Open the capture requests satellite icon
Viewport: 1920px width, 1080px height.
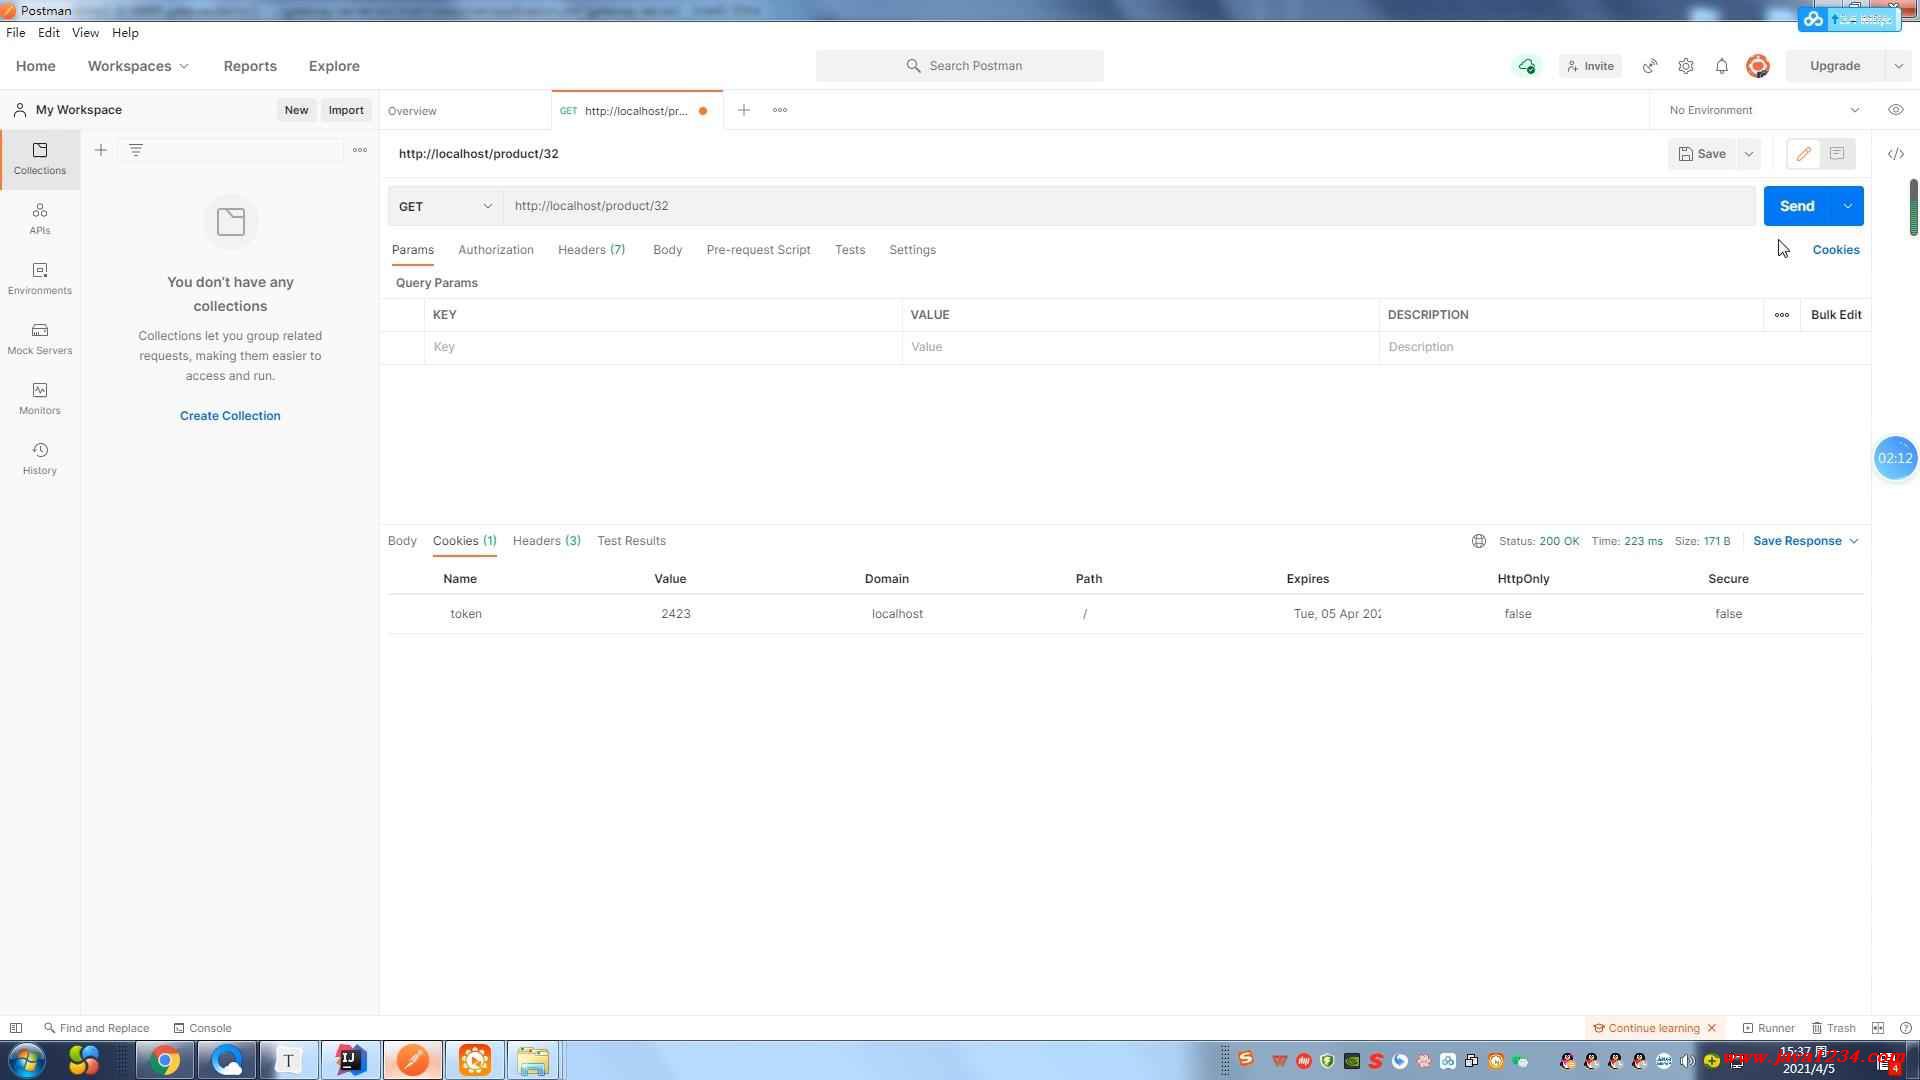pos(1650,66)
